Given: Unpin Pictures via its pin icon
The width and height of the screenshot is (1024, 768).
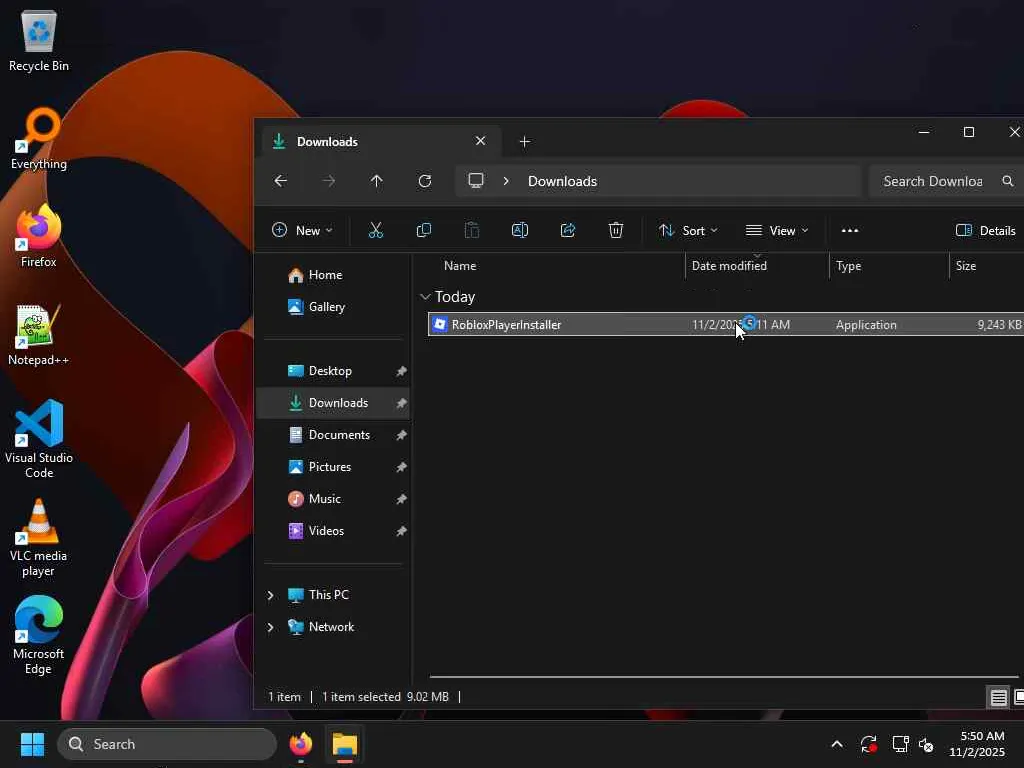Looking at the screenshot, I should click(x=401, y=467).
